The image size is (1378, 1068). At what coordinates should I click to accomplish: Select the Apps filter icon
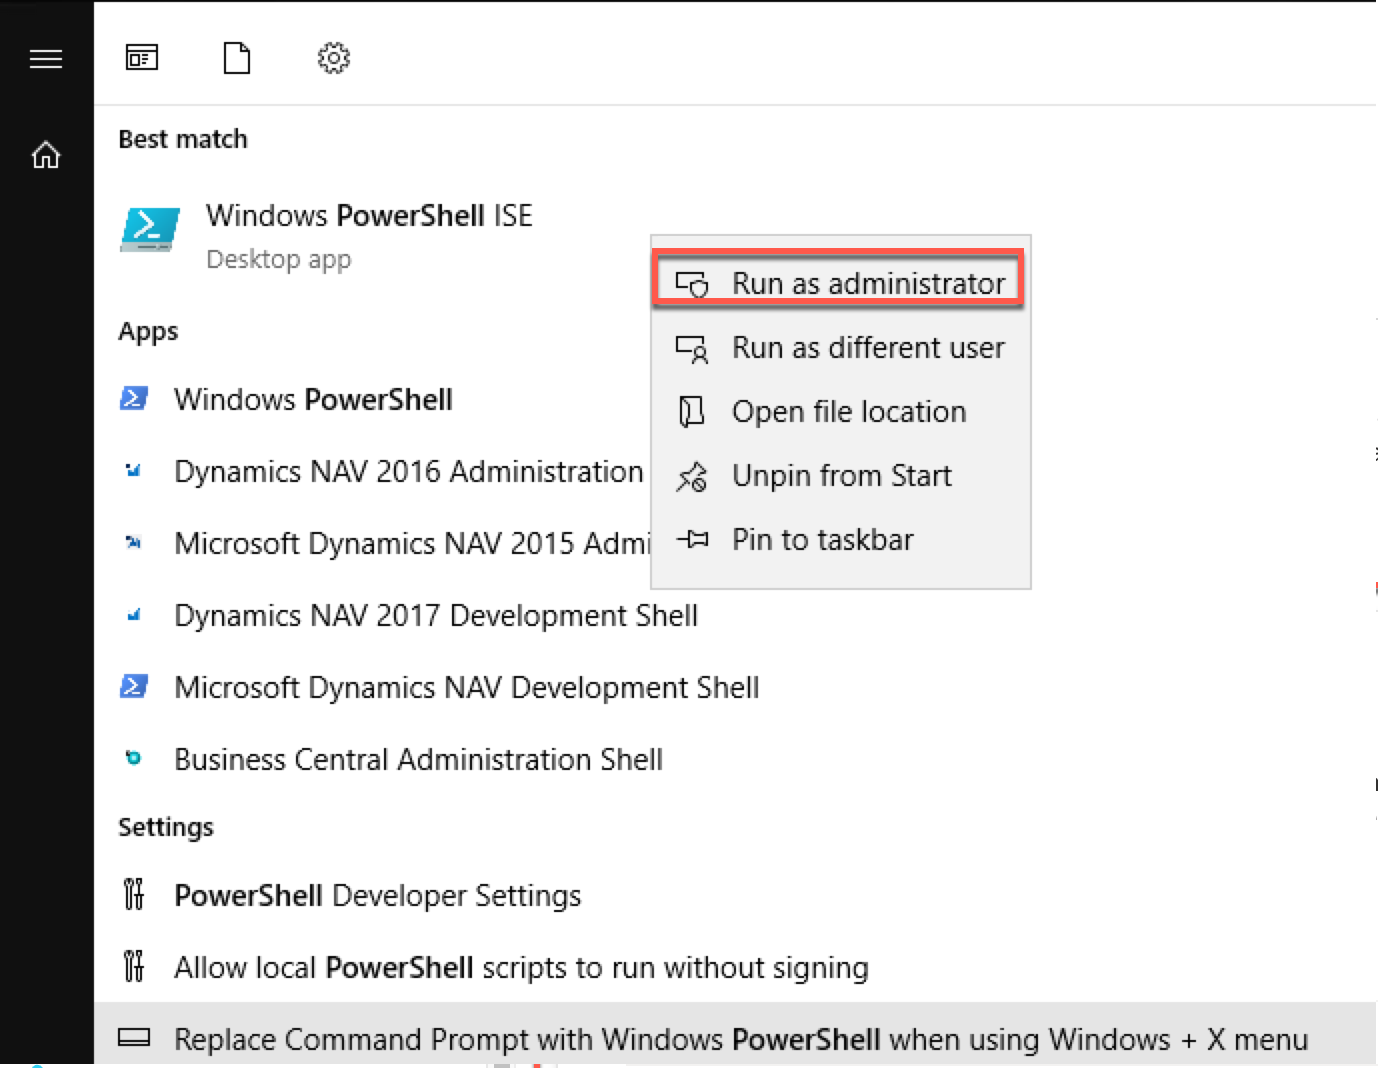(142, 58)
